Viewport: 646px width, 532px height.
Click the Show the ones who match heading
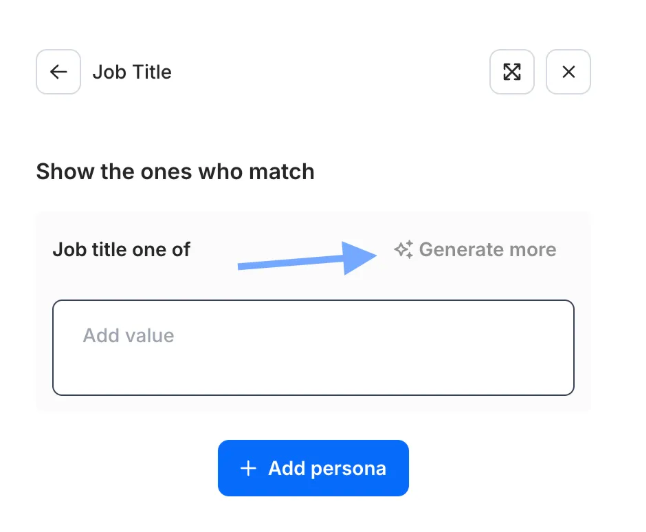tap(175, 171)
